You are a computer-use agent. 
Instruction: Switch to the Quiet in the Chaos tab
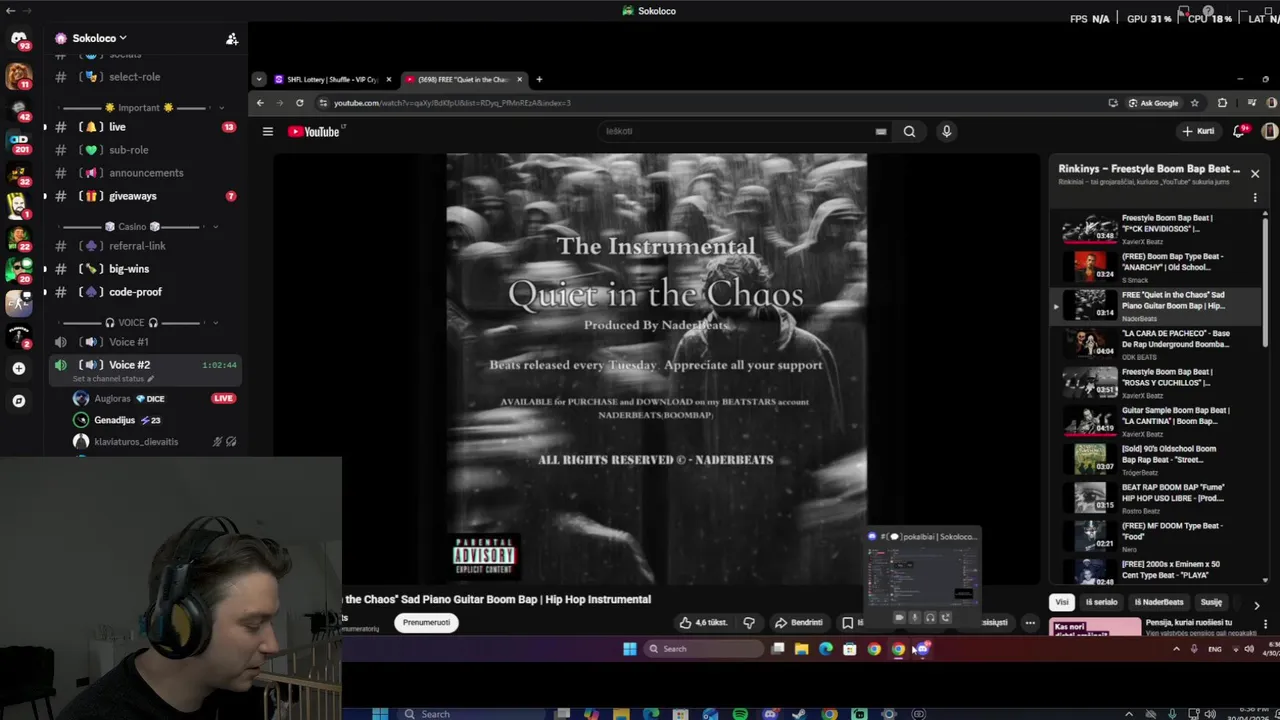point(462,79)
